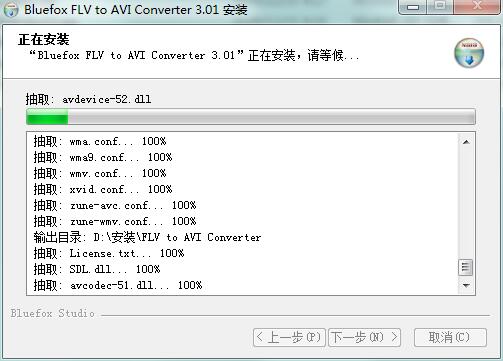
Task: Select the log line "avcodec-51.dll... 100%"
Action: tap(118, 285)
